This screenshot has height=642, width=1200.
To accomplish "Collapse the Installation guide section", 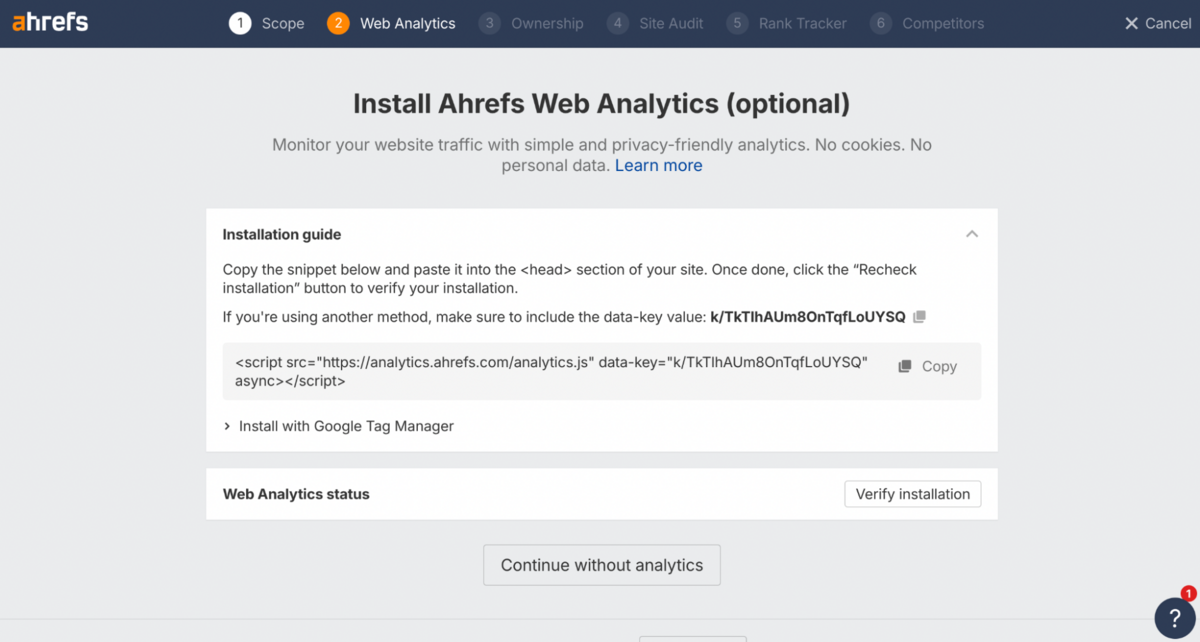I will coord(971,234).
